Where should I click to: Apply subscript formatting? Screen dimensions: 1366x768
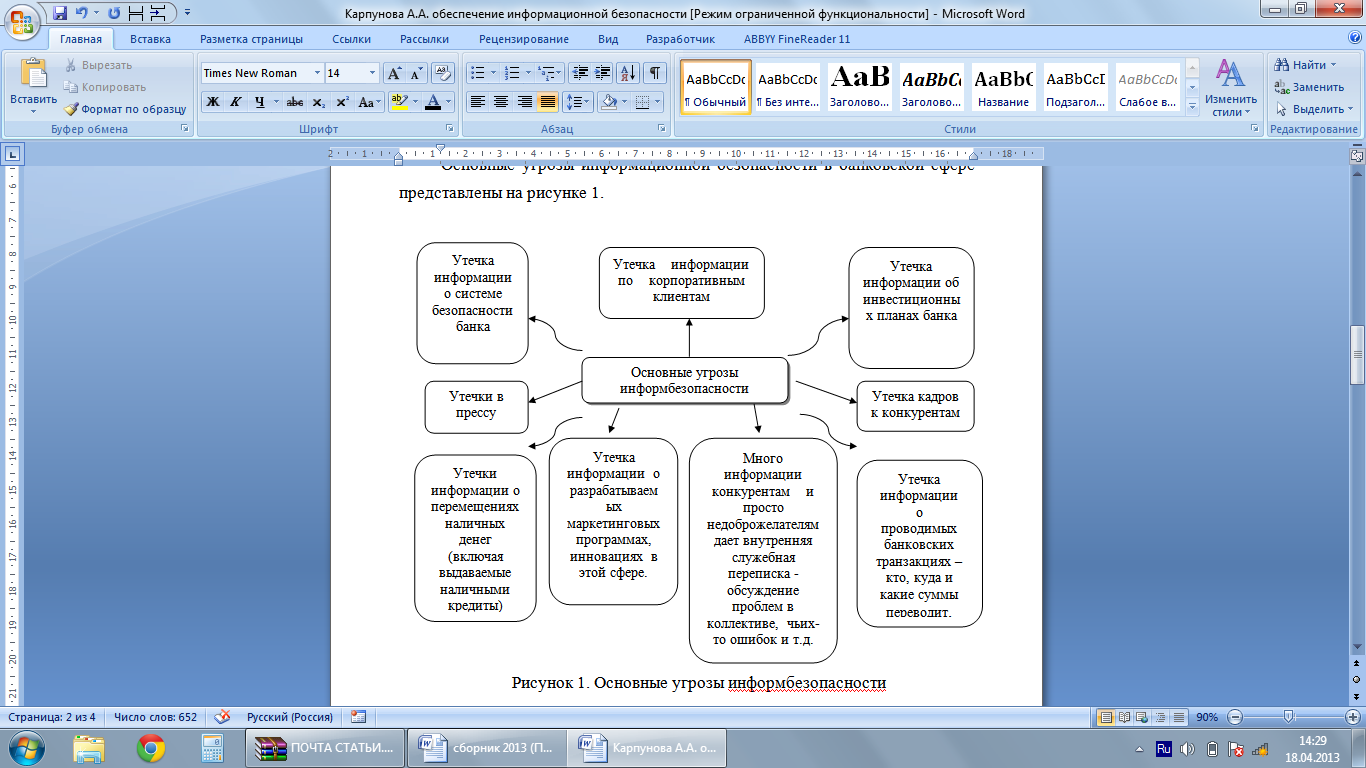point(318,102)
